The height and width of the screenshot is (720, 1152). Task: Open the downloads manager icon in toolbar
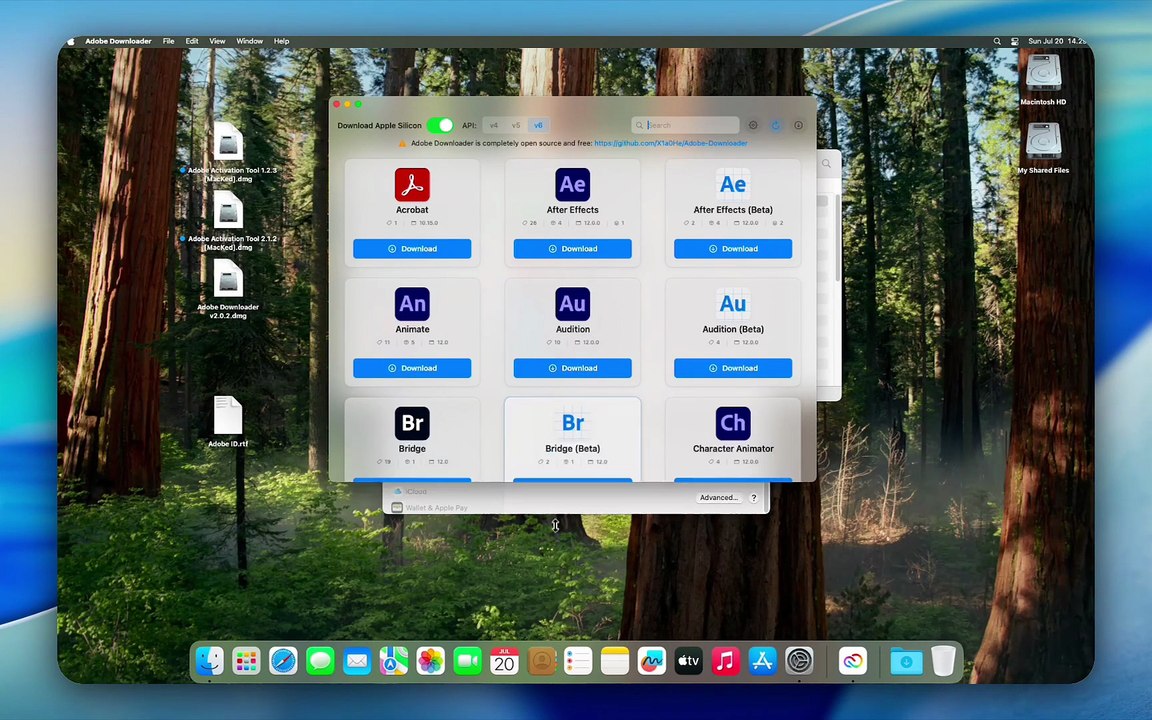[799, 125]
